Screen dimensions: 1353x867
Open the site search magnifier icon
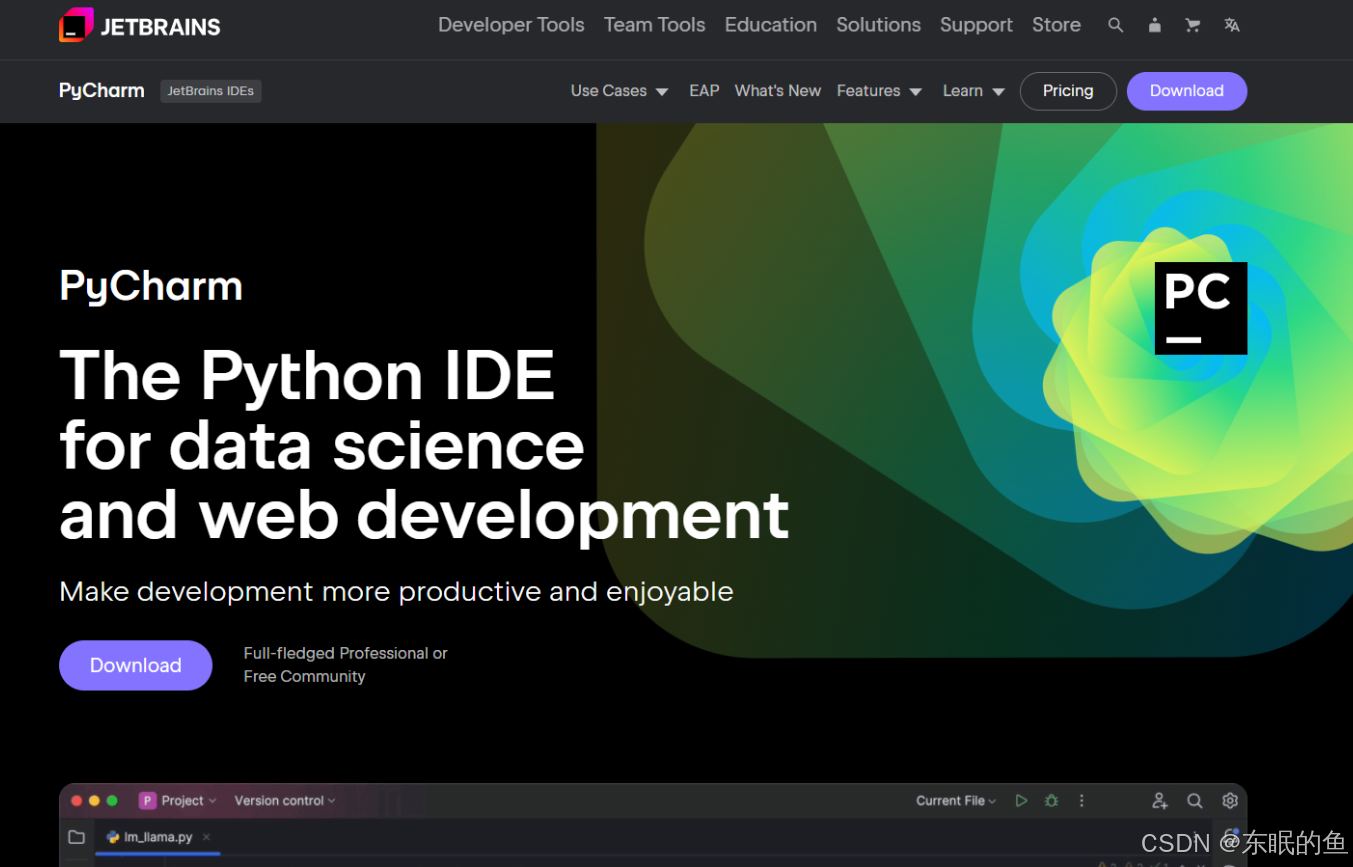tap(1115, 26)
